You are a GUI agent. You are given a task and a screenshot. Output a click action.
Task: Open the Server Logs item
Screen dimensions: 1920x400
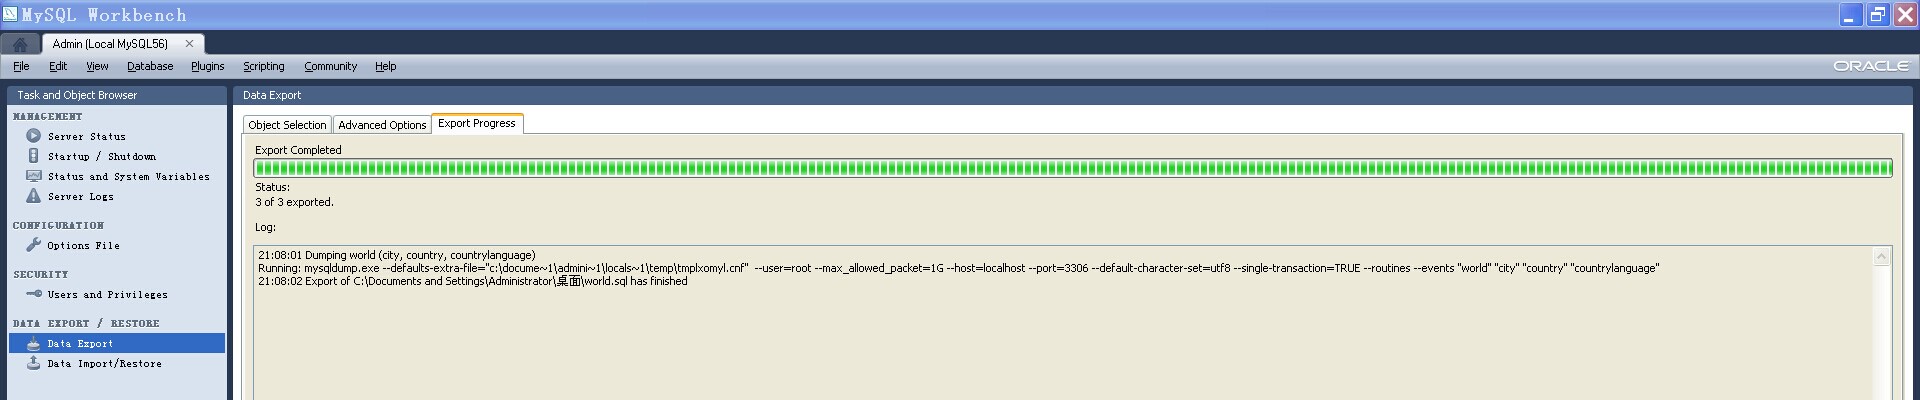pyautogui.click(x=81, y=197)
